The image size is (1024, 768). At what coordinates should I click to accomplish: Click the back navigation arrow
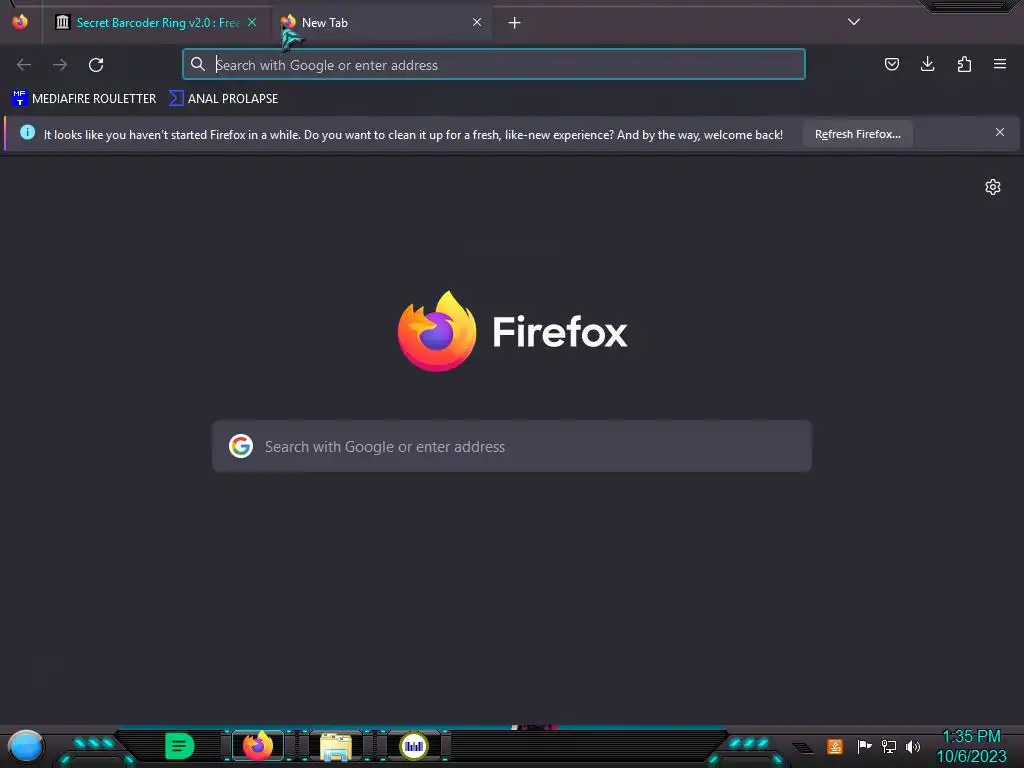pyautogui.click(x=24, y=65)
